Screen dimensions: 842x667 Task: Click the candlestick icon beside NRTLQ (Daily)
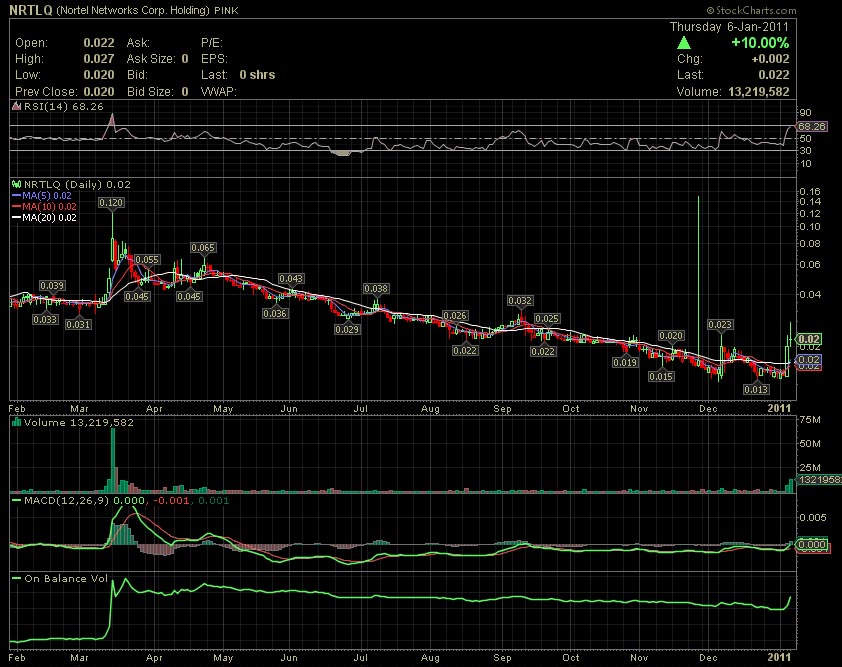click(17, 184)
